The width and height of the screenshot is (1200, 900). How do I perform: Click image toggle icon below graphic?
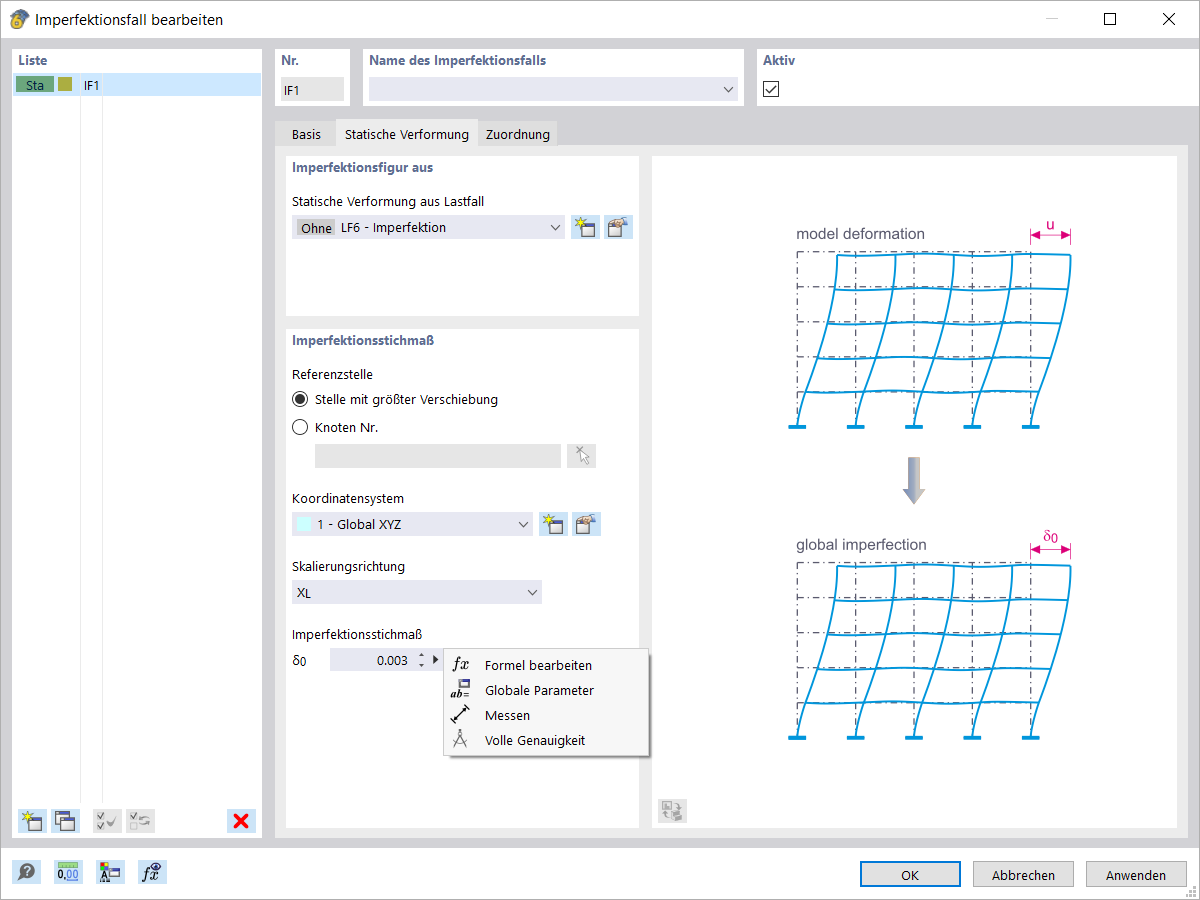click(x=673, y=811)
